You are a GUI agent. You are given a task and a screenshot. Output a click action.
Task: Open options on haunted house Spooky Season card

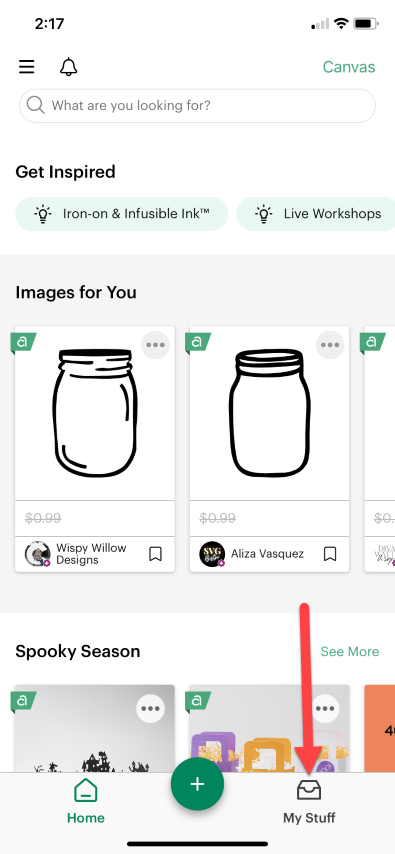[x=150, y=709]
